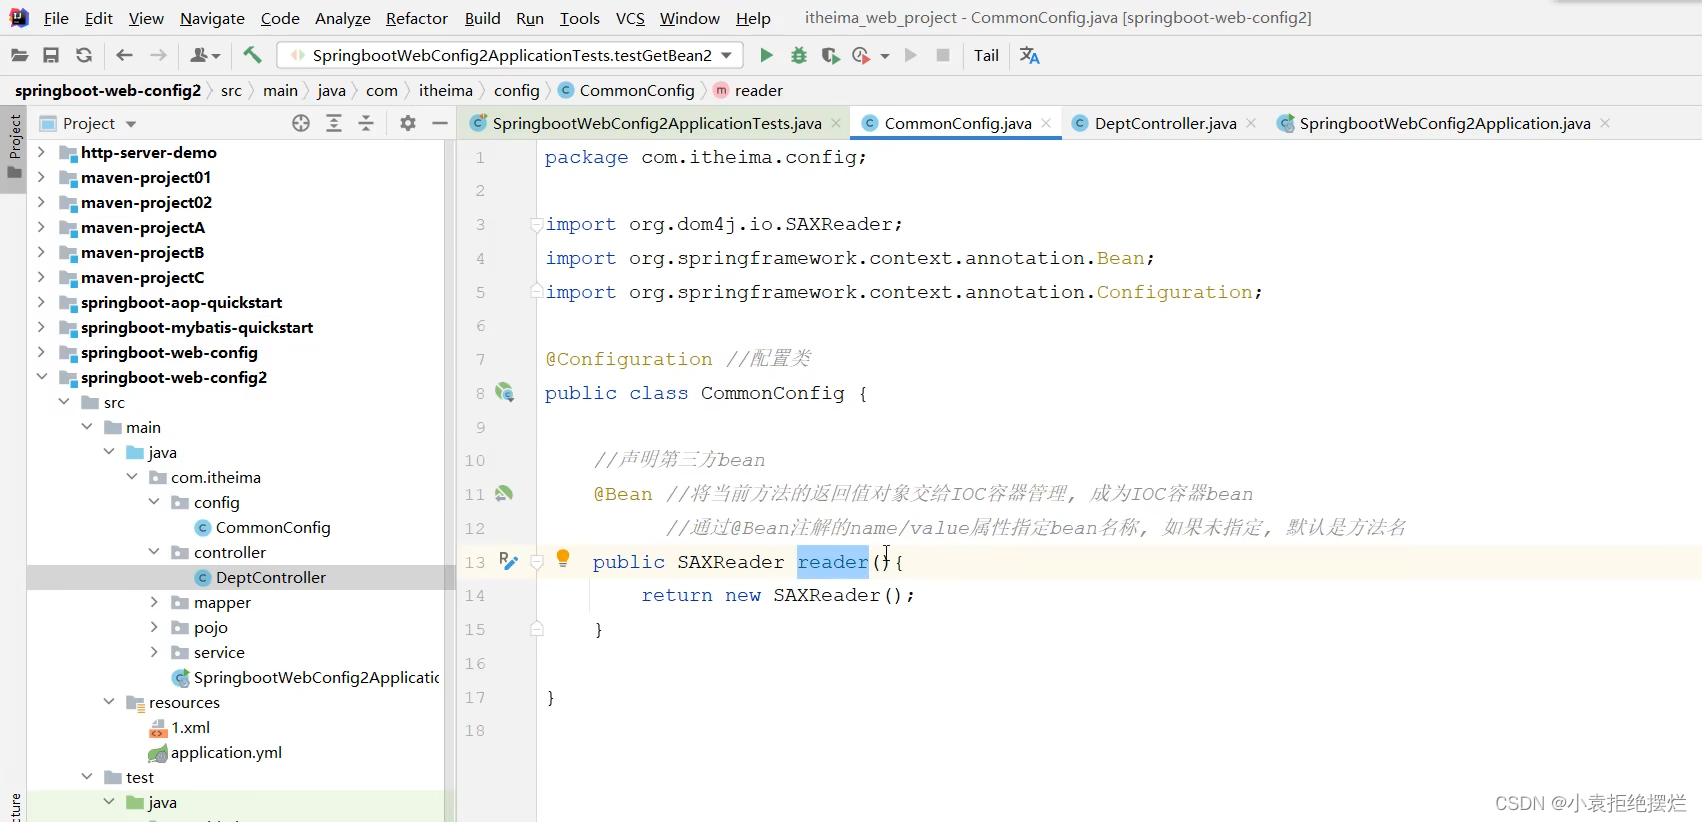This screenshot has height=822, width=1702.
Task: Open the VCS menu
Action: [x=630, y=18]
